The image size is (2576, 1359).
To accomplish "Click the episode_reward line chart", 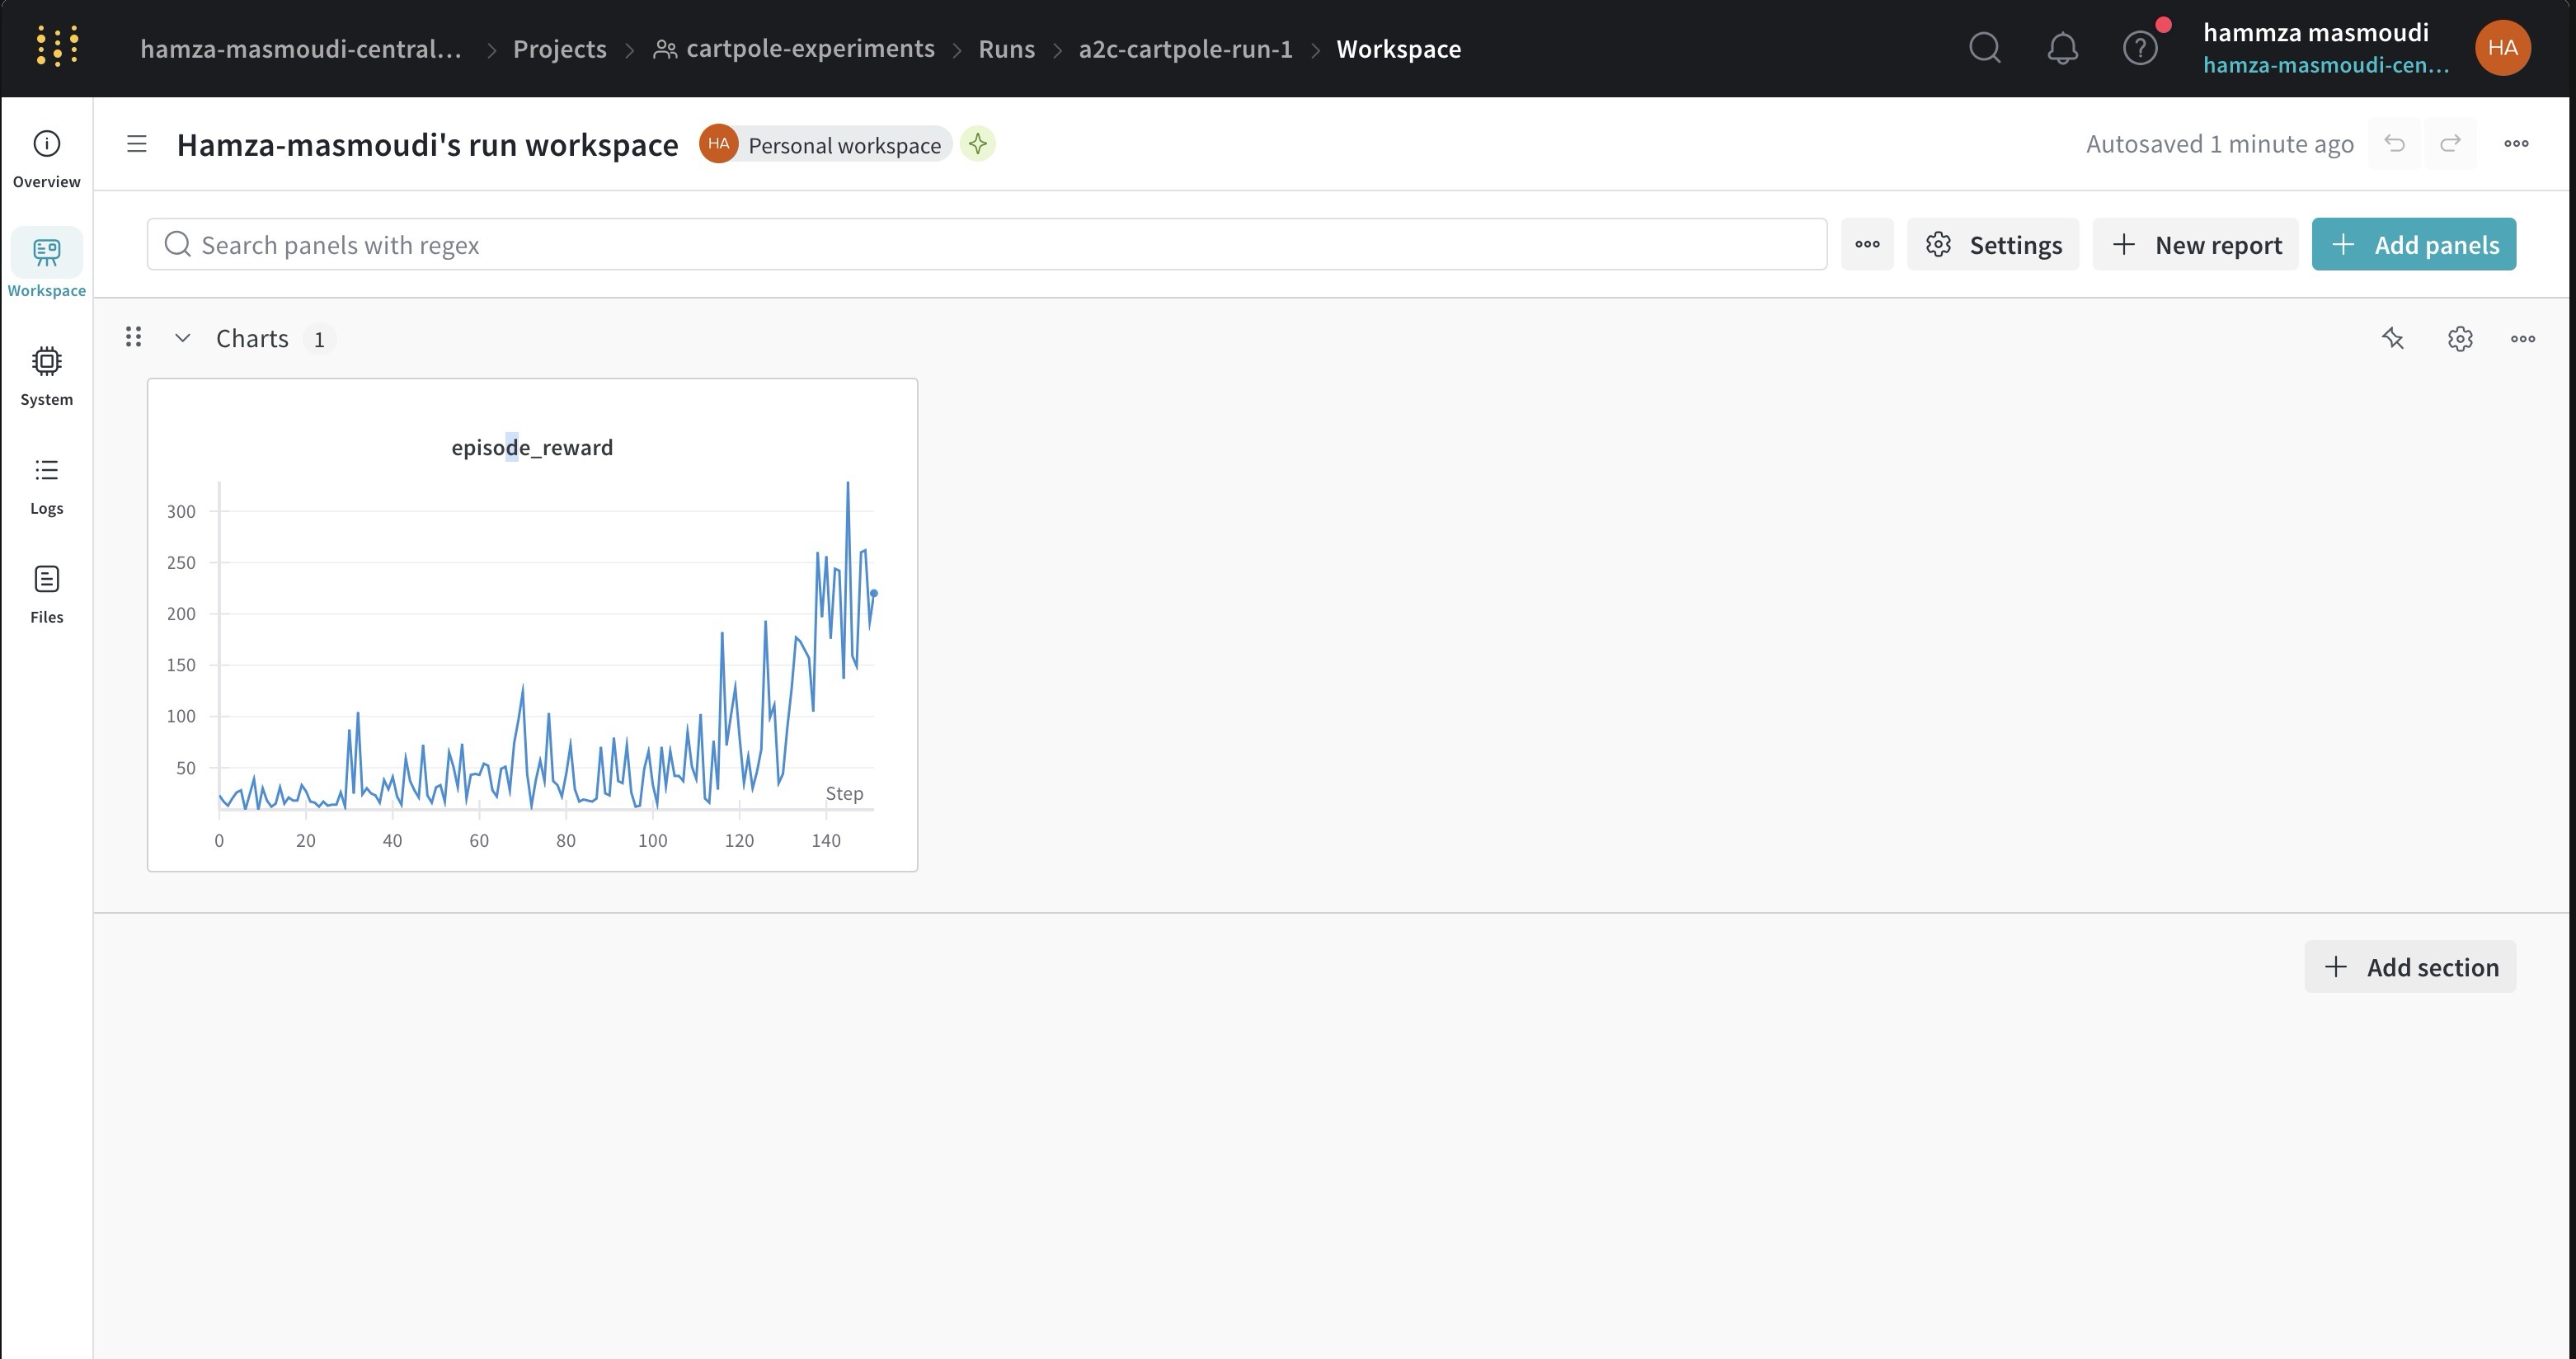I will pyautogui.click(x=546, y=646).
